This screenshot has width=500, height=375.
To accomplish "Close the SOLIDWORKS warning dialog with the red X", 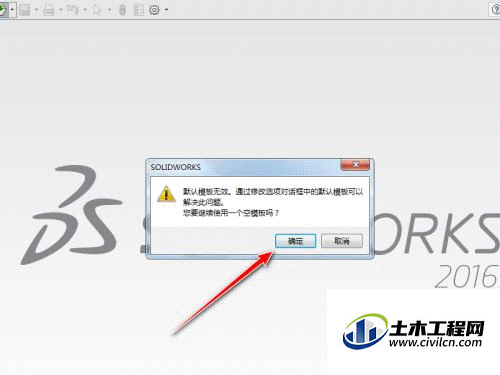I will tap(355, 164).
